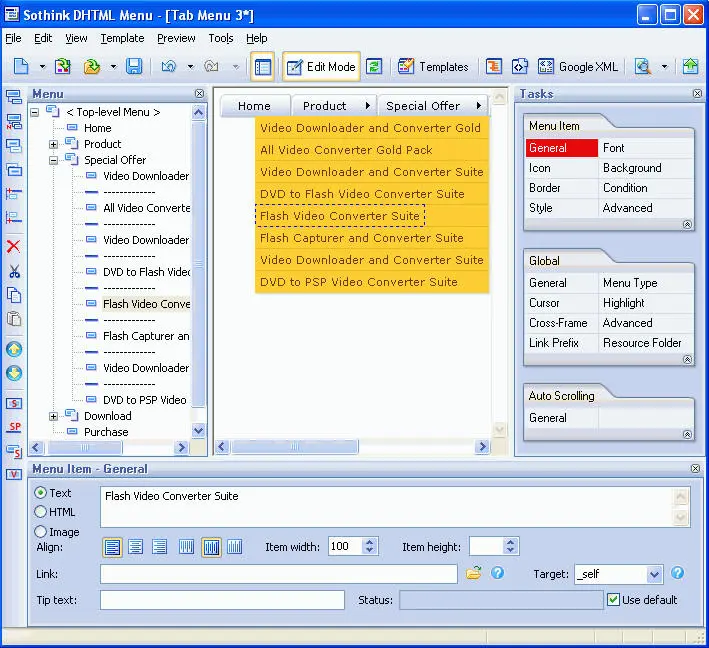Image resolution: width=709 pixels, height=648 pixels.
Task: Open Background settings under Menu Item
Action: (632, 168)
